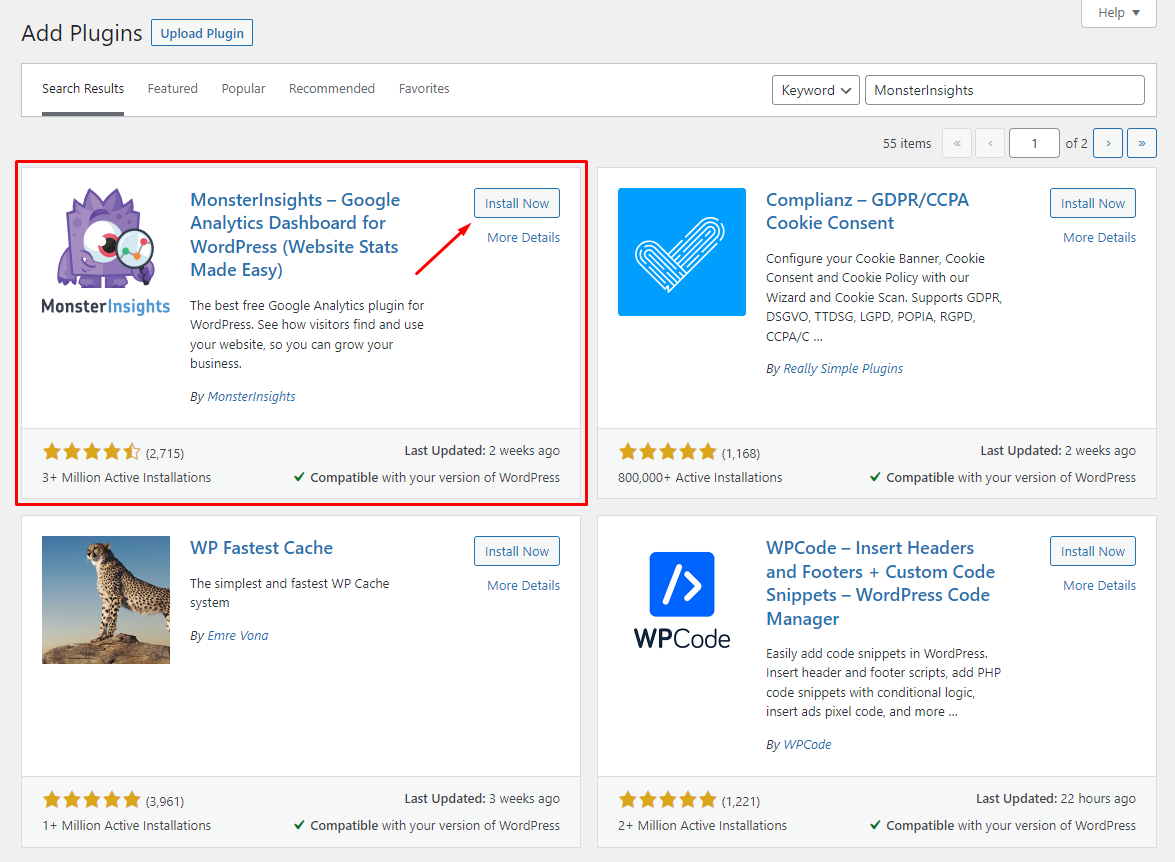The image size is (1175, 862).
Task: Click the '55 items' count text
Action: click(907, 143)
